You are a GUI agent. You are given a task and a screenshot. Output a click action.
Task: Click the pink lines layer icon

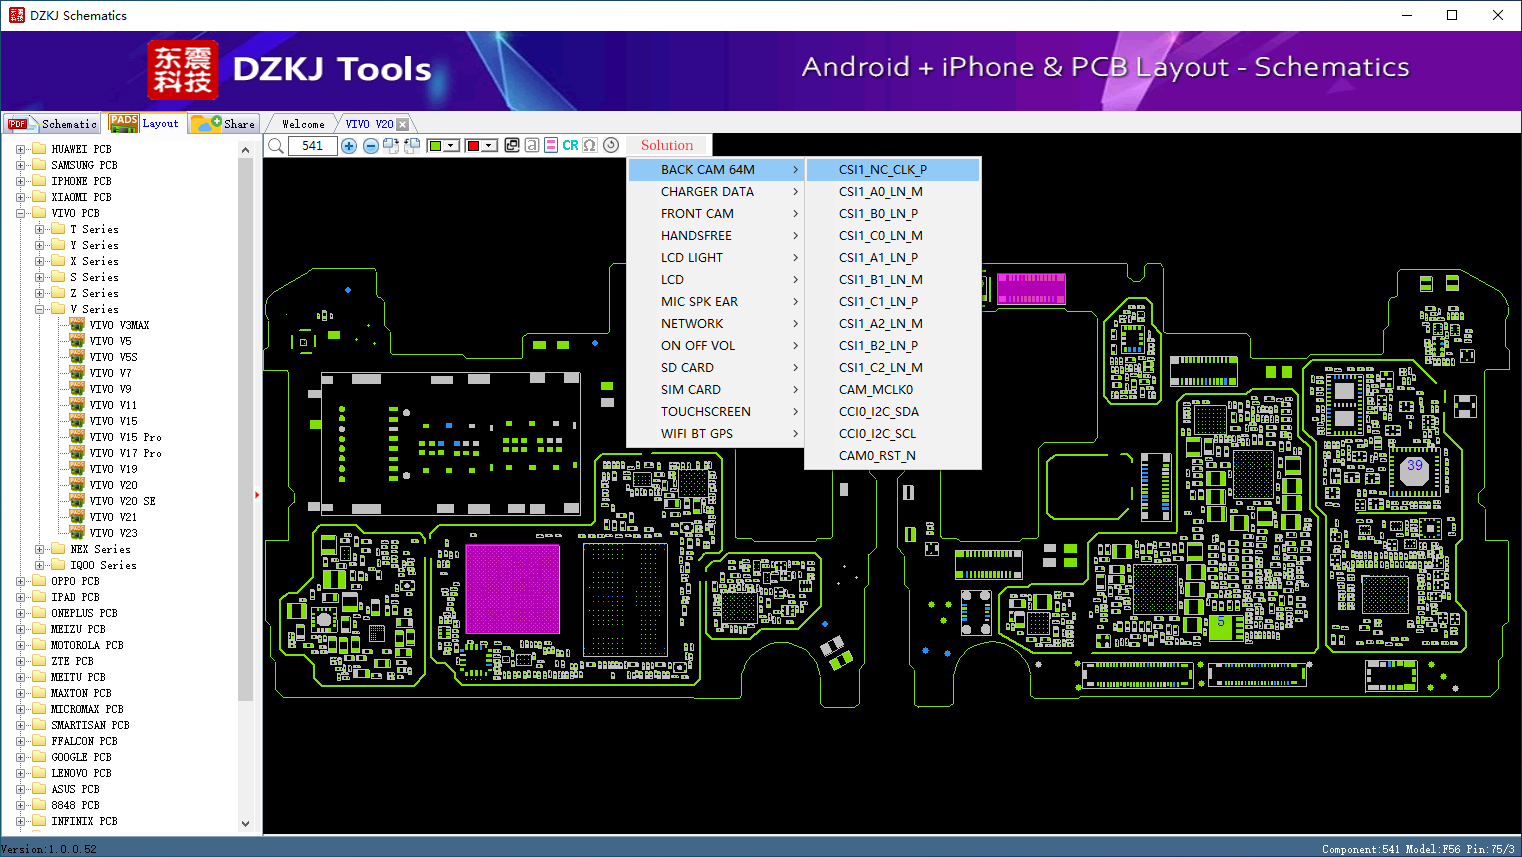click(551, 145)
